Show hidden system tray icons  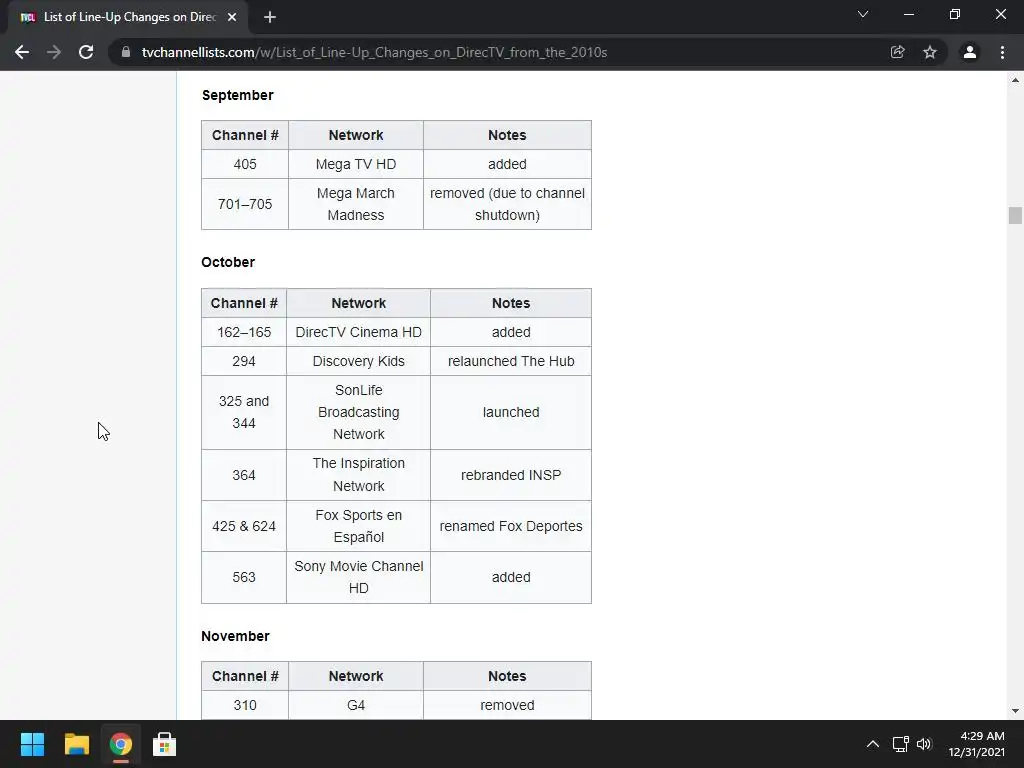click(872, 744)
